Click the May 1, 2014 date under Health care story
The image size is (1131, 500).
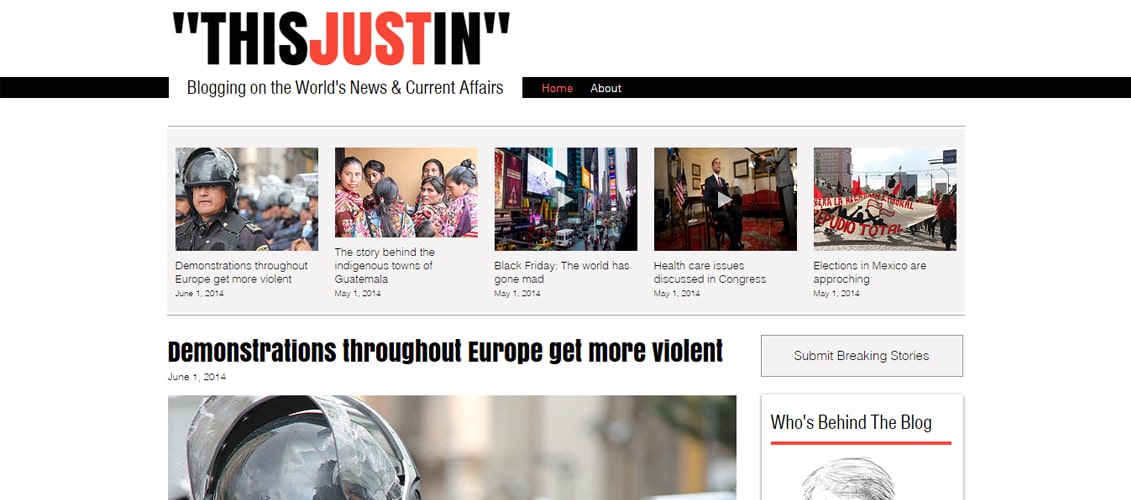point(677,294)
